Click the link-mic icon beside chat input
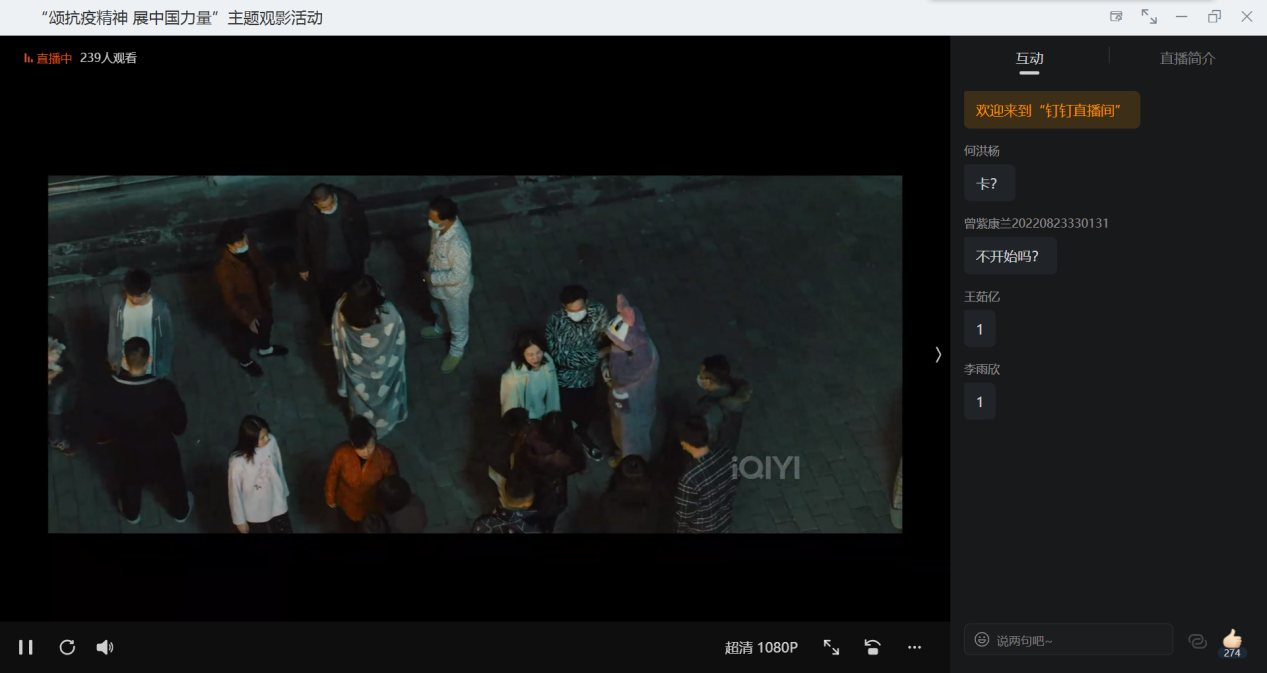The height and width of the screenshot is (673, 1267). 1197,641
